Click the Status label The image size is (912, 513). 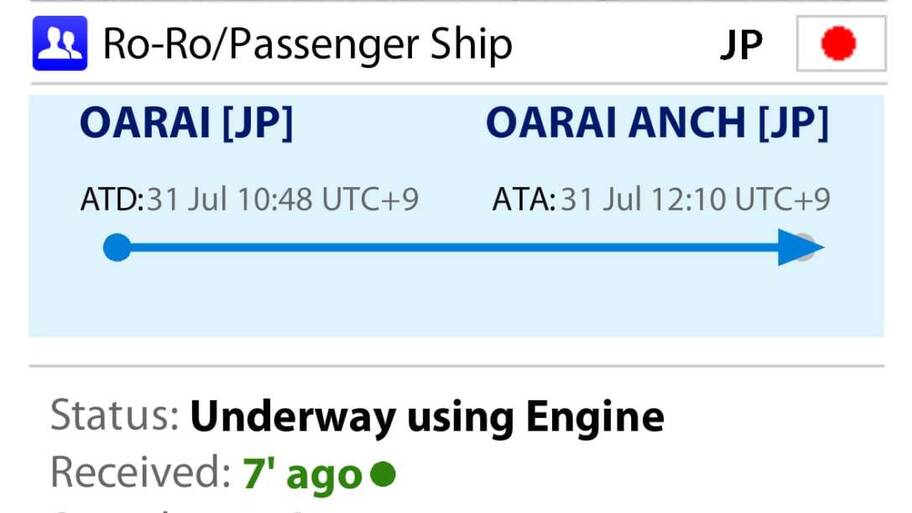(115, 415)
